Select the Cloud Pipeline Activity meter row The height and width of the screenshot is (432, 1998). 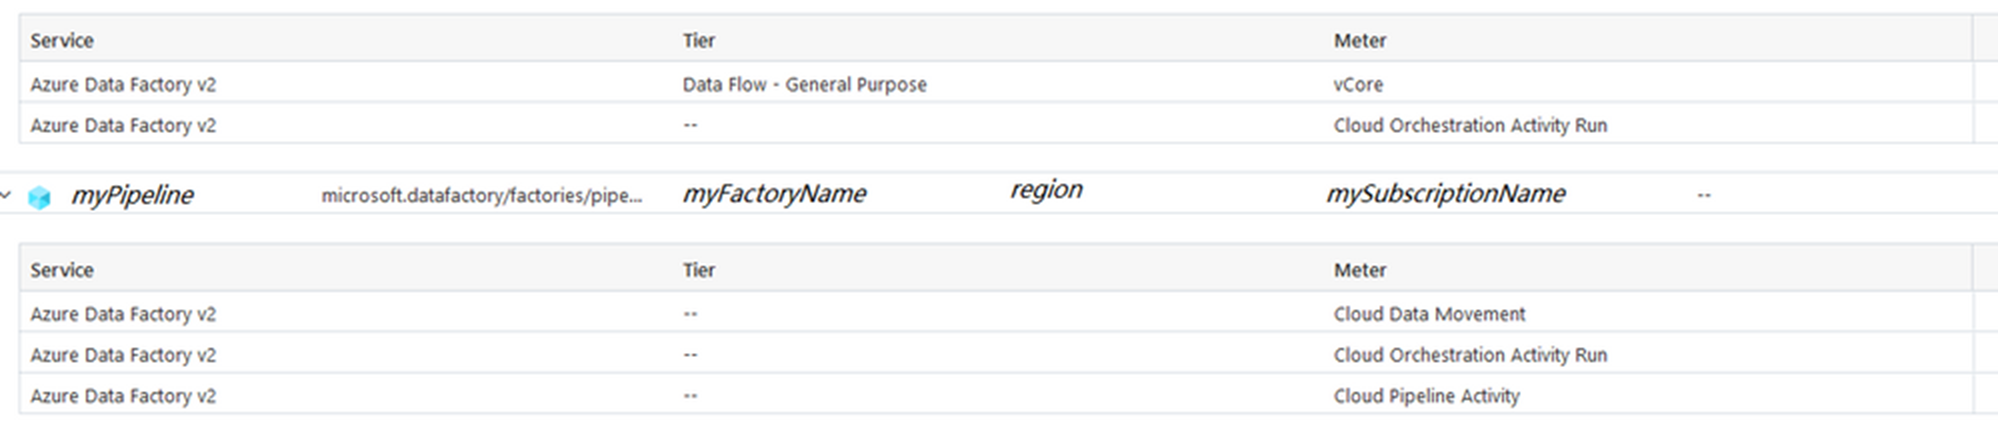pos(996,396)
